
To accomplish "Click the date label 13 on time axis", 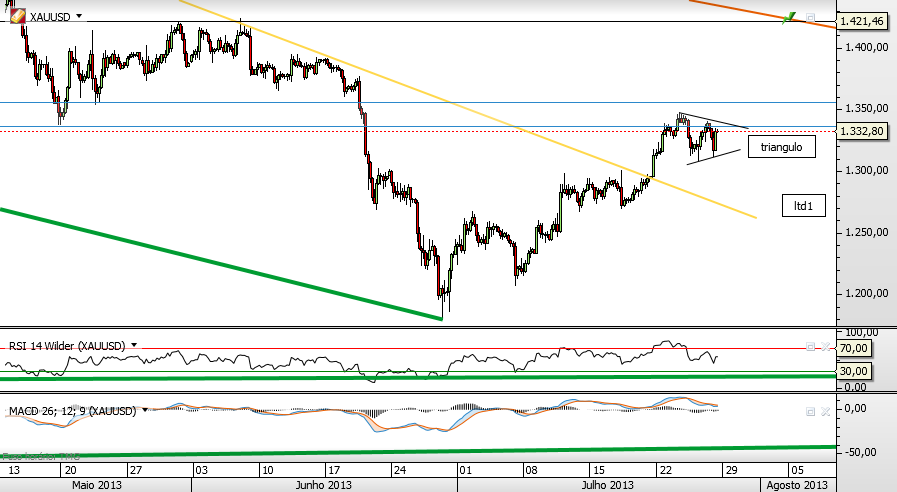I will [13, 470].
